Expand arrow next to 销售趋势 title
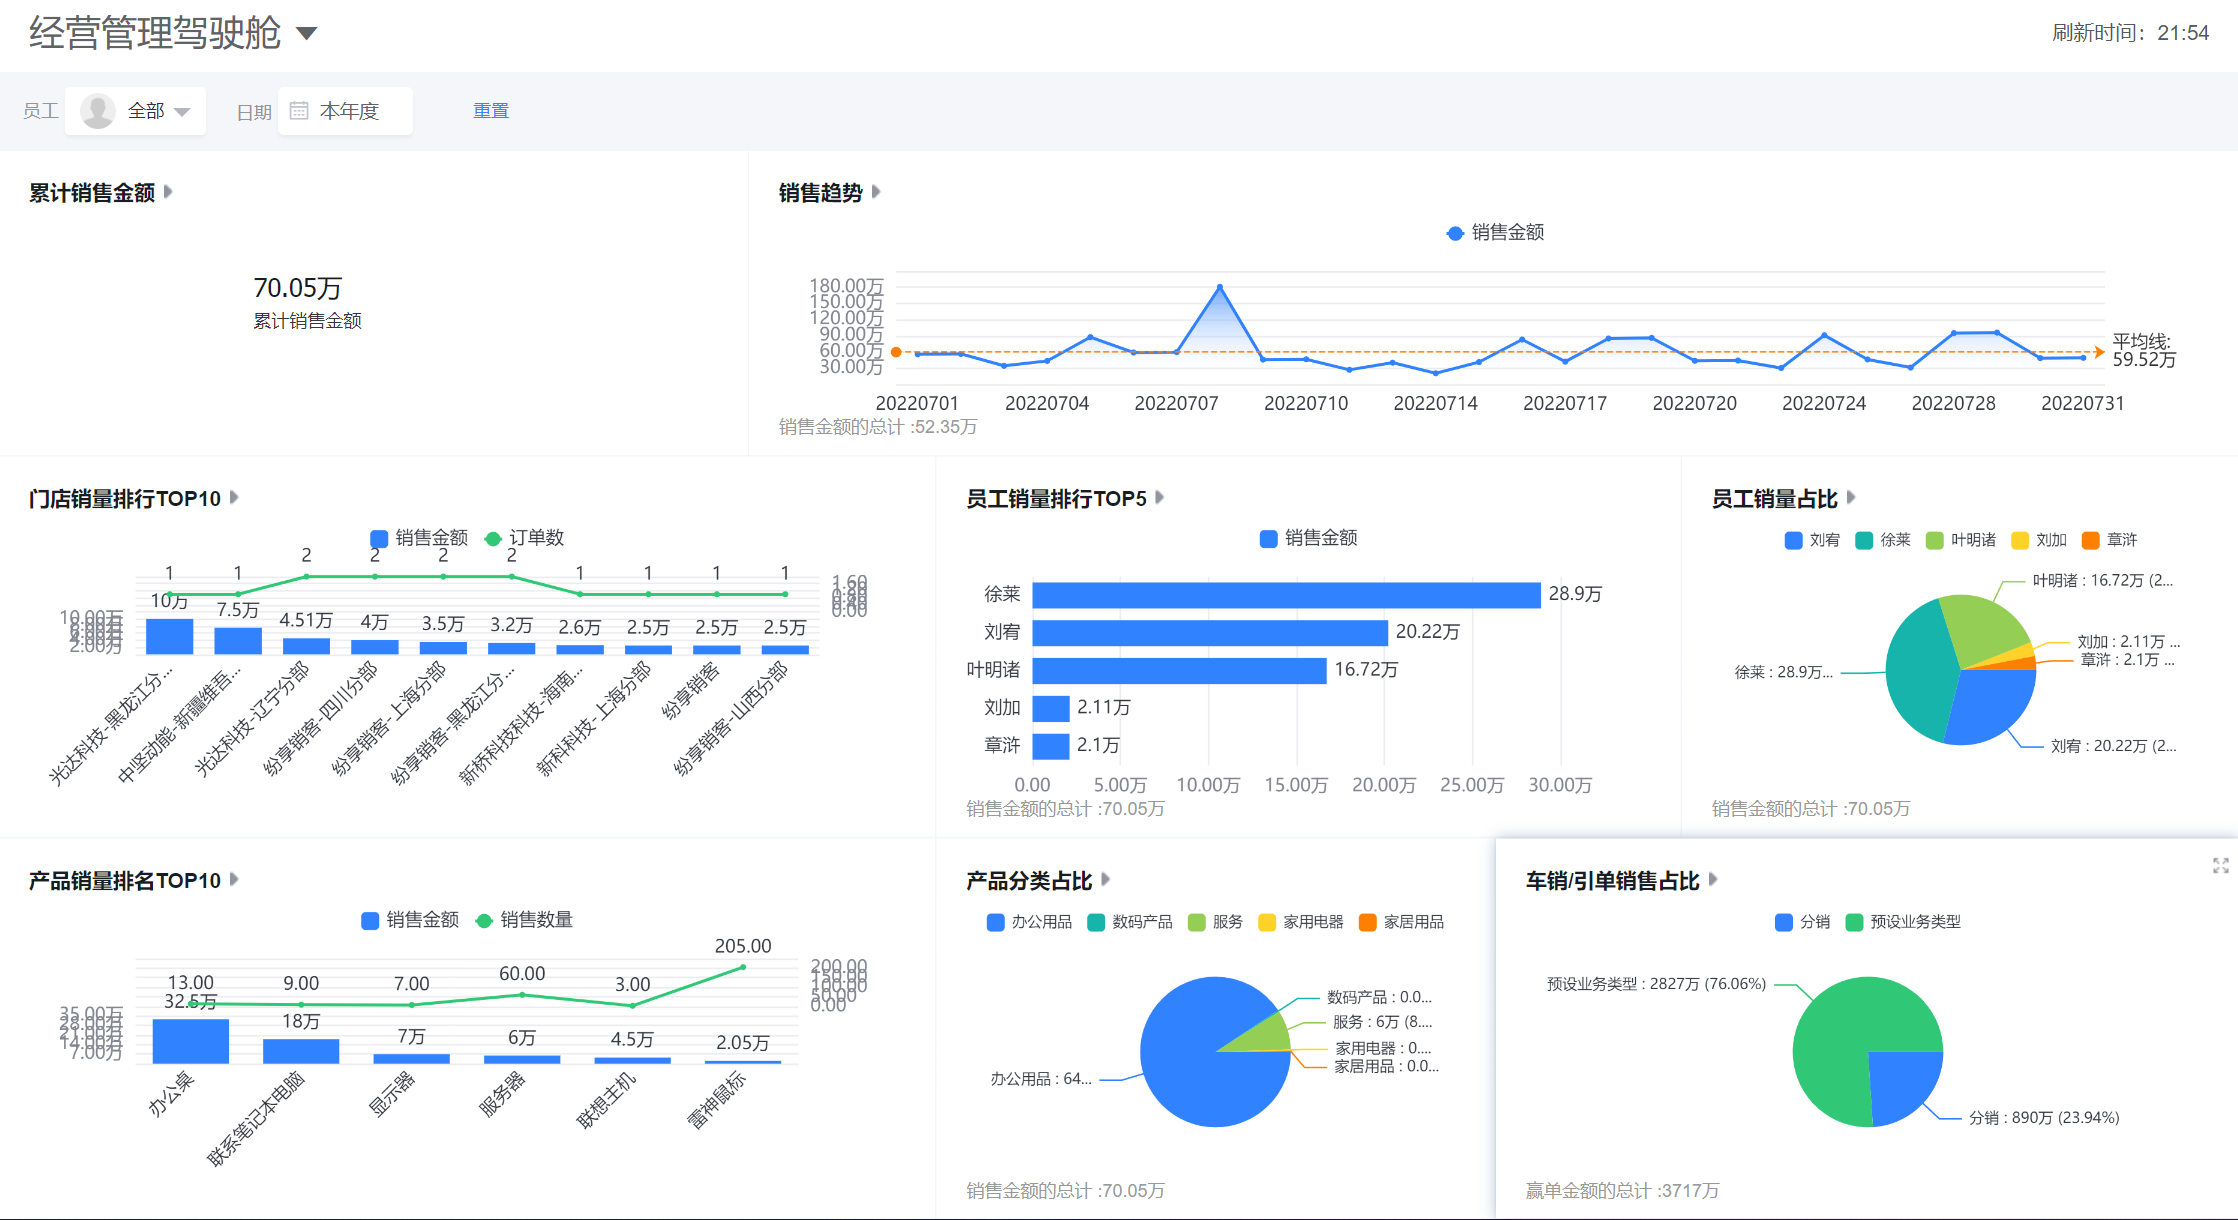The width and height of the screenshot is (2238, 1220). click(x=876, y=191)
